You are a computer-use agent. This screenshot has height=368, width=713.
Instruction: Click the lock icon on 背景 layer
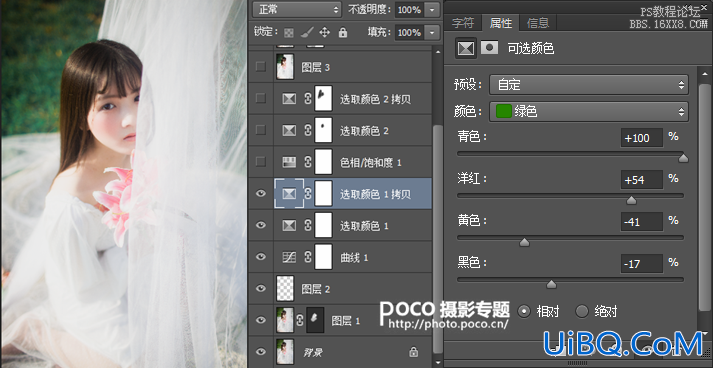[413, 352]
